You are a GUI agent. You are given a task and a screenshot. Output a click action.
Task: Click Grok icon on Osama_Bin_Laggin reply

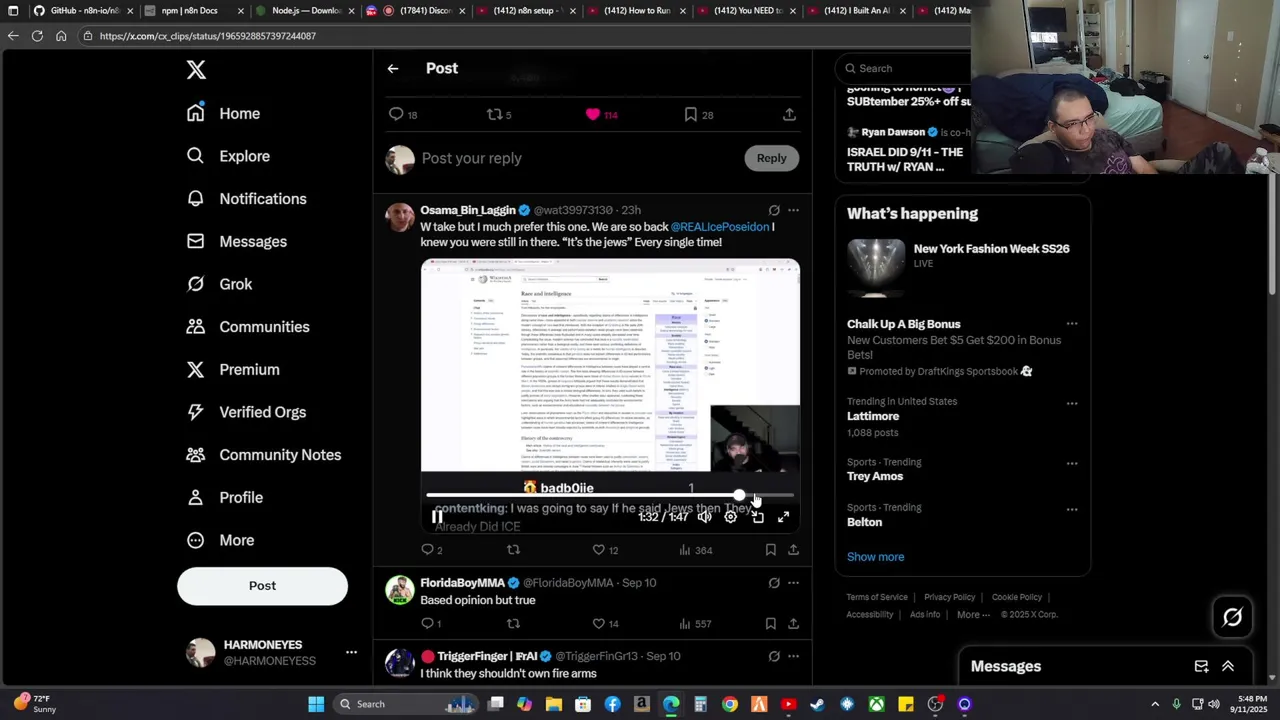774,210
